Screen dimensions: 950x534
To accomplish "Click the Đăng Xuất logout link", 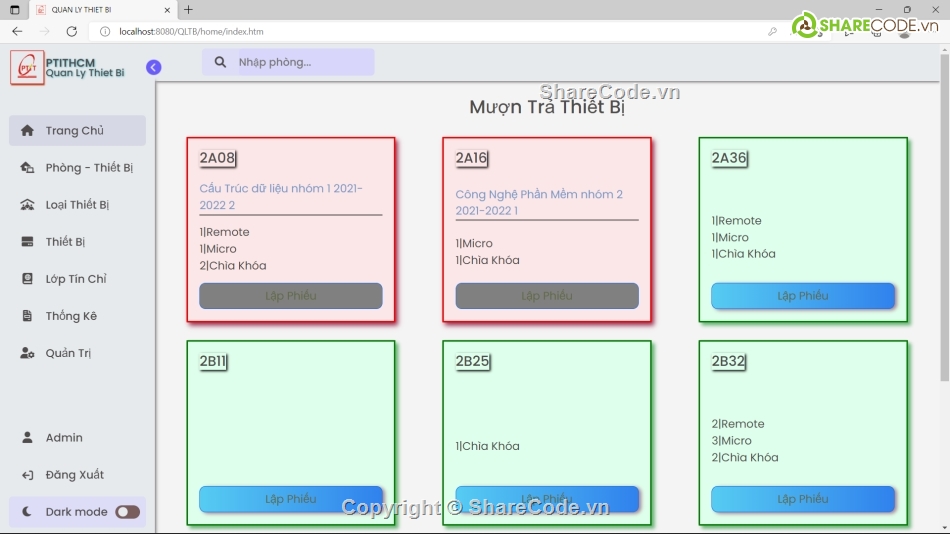I will 74,475.
